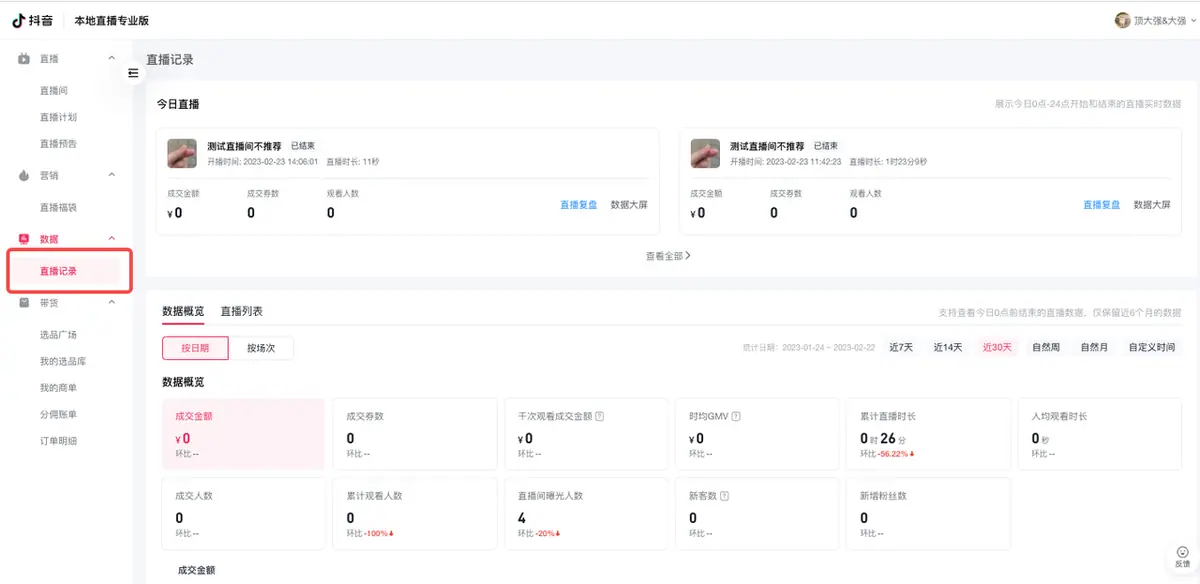The image size is (1200, 584).
Task: Click the 带货 shop icon in the sidebar
Action: pyautogui.click(x=24, y=302)
